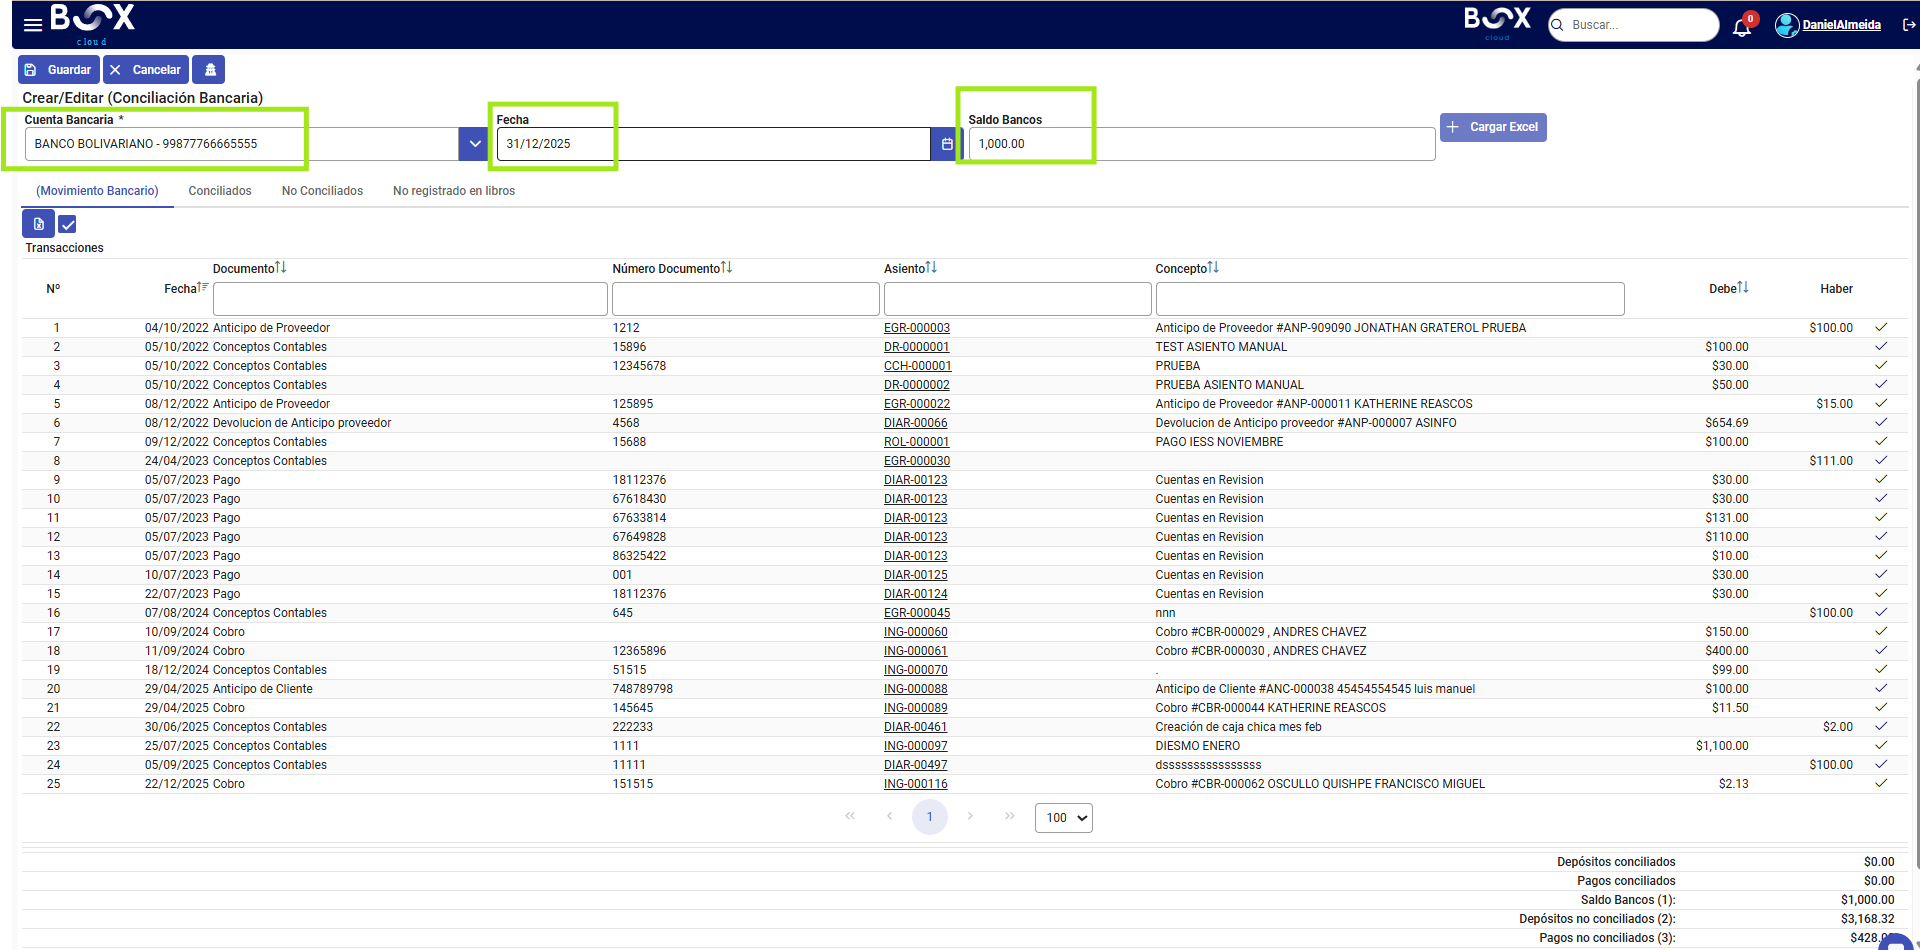Toggle the check mark on row 1 EGR-000003

point(1881,328)
